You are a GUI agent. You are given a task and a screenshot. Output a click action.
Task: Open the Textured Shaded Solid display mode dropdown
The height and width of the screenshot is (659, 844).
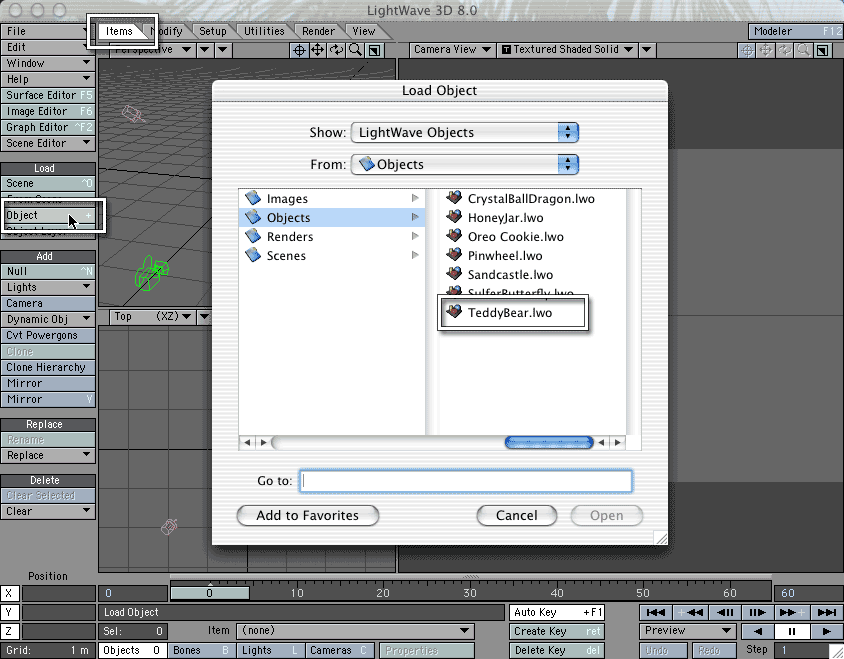567,50
